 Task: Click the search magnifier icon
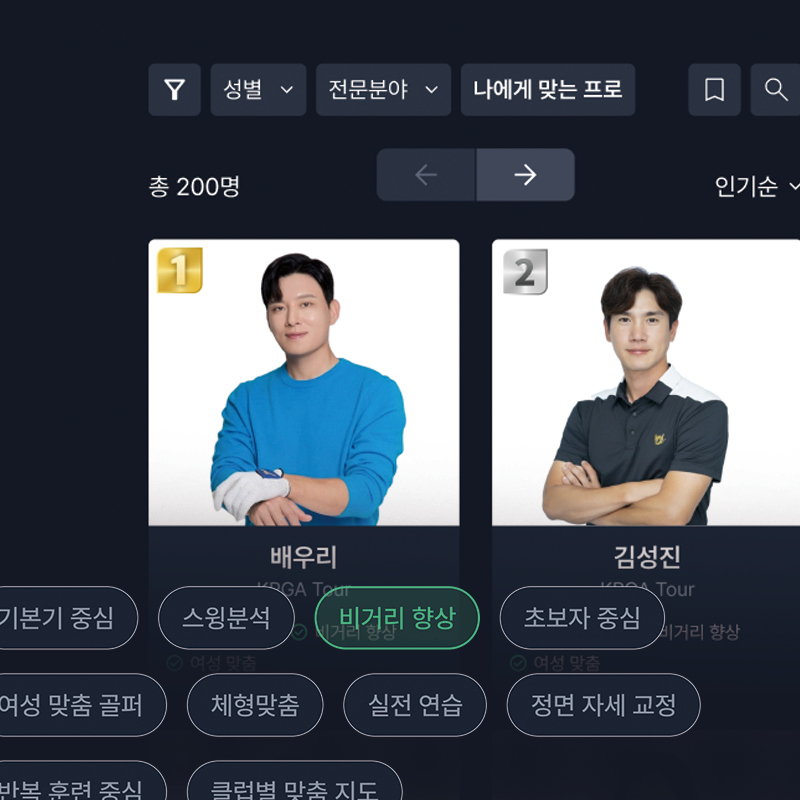click(776, 90)
